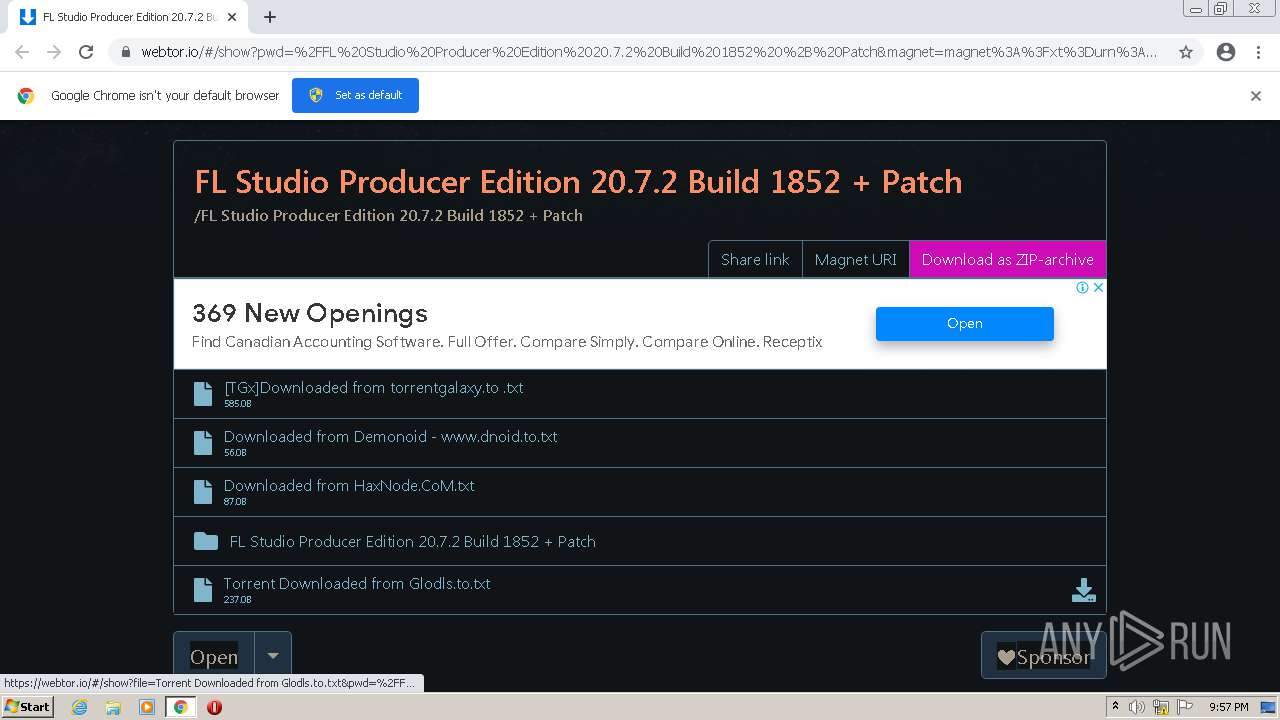Click the folder icon for FL Studio folder

pyautogui.click(x=206, y=541)
